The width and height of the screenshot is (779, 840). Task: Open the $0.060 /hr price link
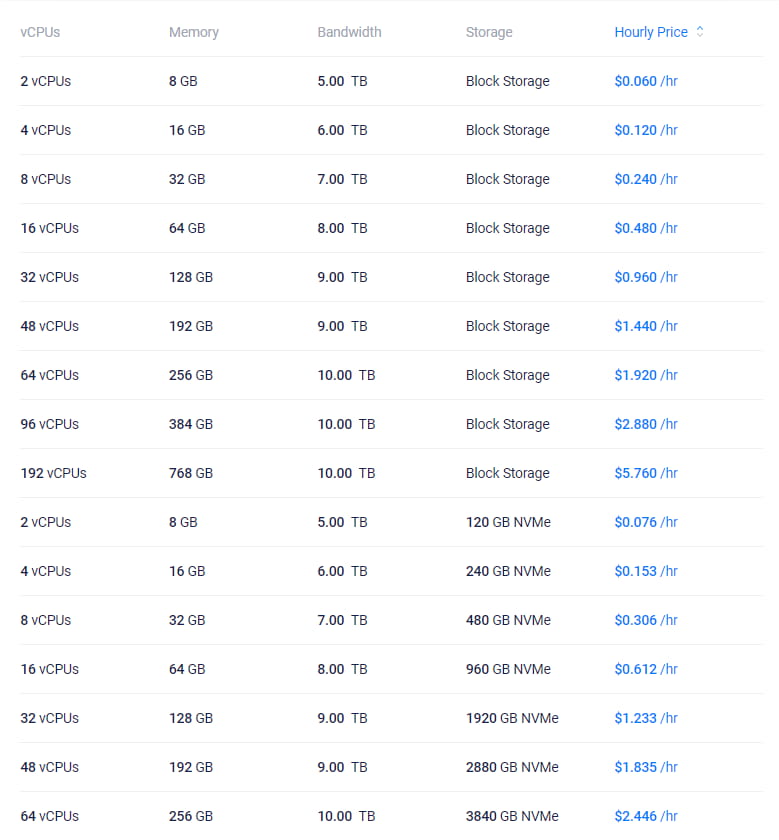[646, 81]
